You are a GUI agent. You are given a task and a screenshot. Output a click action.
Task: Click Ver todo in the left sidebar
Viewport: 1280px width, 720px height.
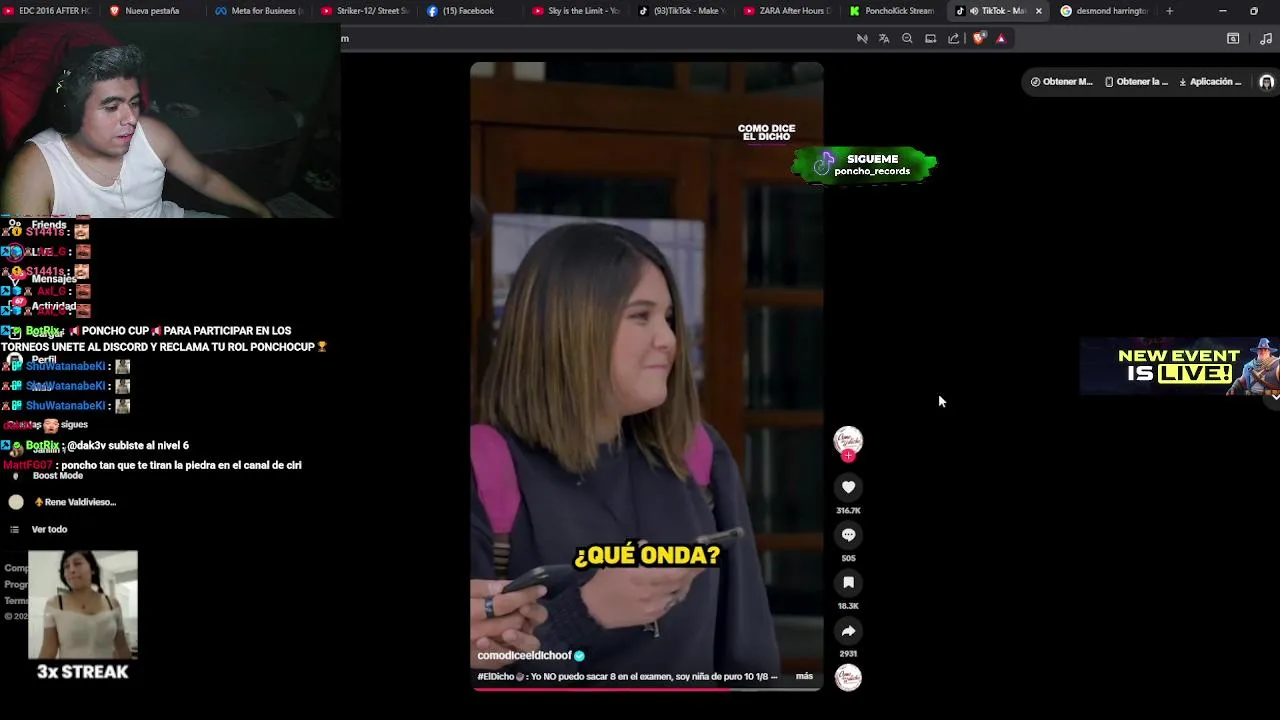[49, 529]
